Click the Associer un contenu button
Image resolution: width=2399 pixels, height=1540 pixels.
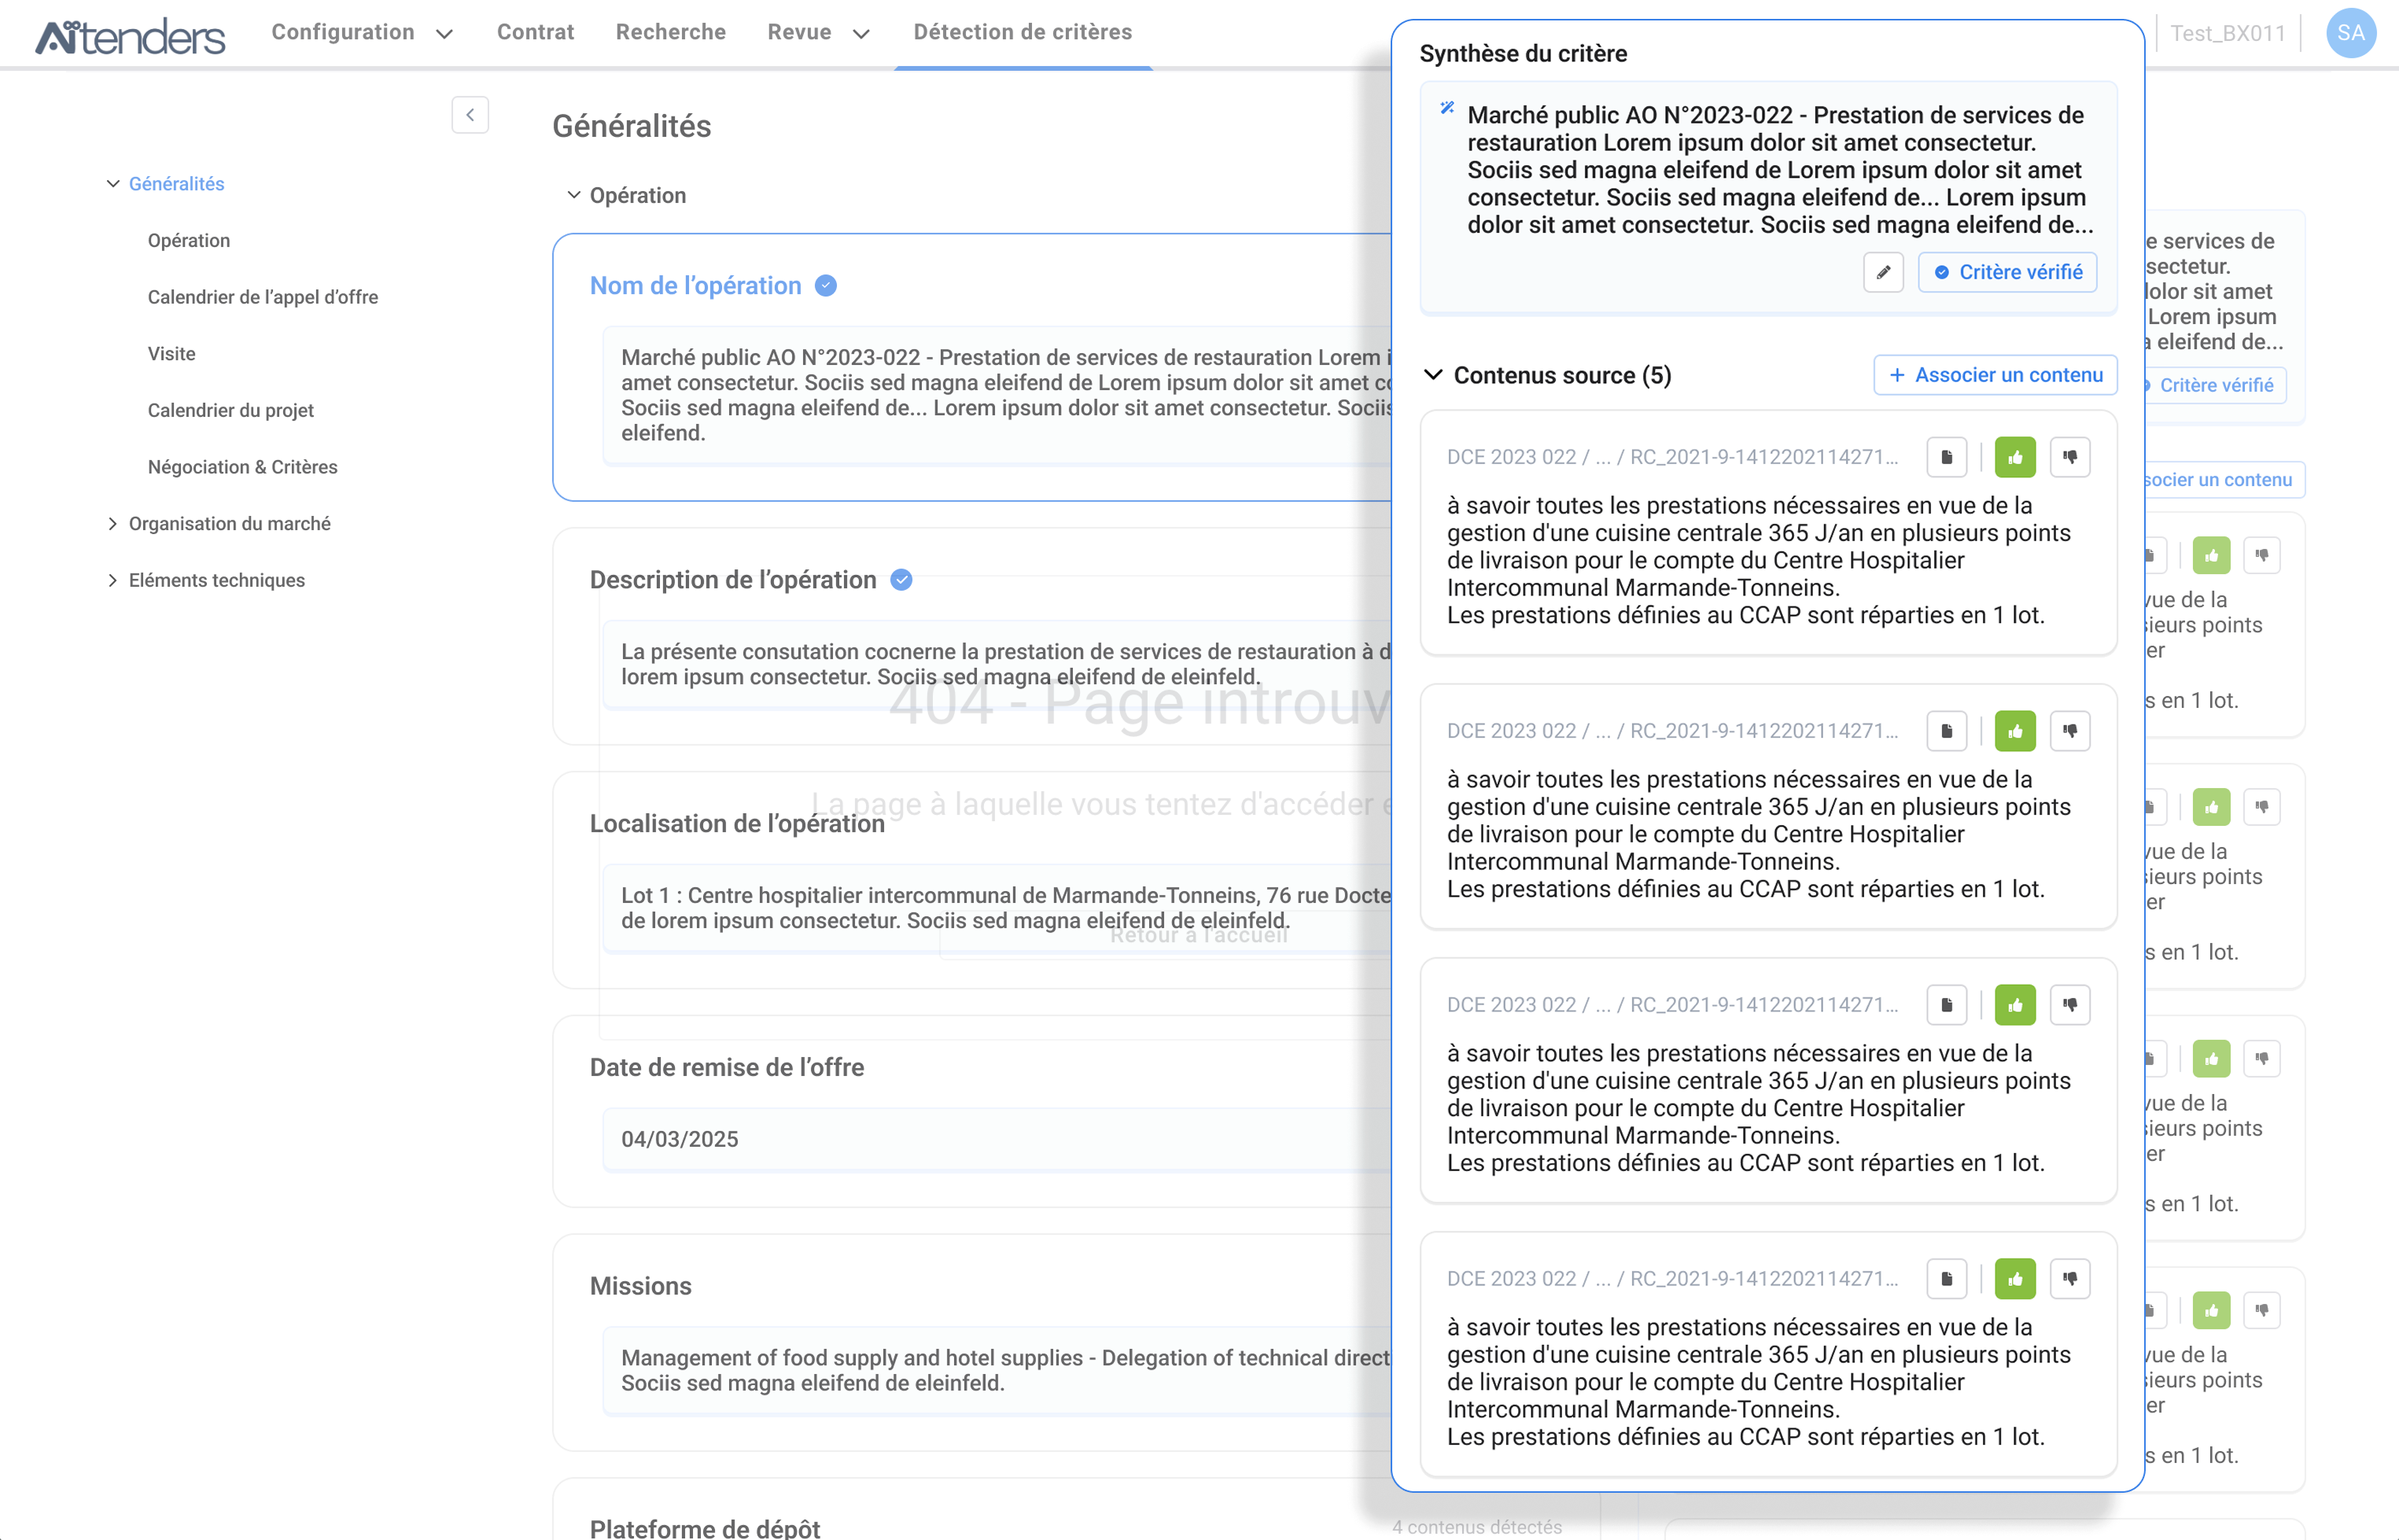point(1995,375)
